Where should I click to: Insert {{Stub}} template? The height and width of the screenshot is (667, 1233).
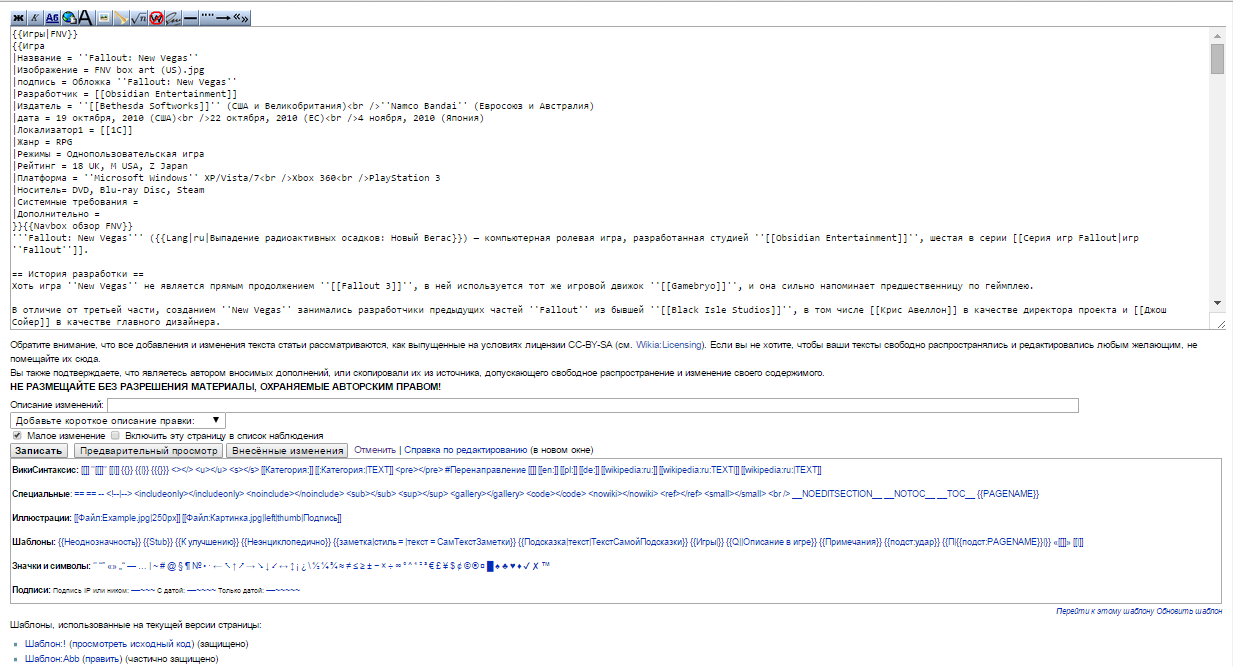158,542
